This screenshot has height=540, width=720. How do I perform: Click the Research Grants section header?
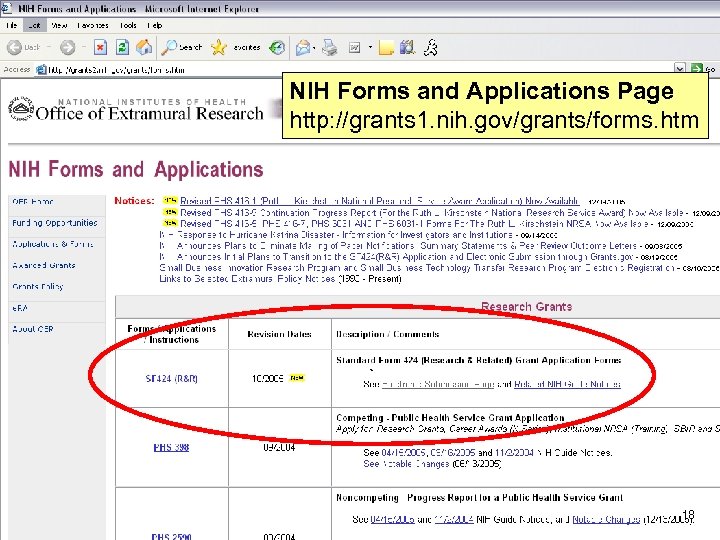pyautogui.click(x=526, y=306)
